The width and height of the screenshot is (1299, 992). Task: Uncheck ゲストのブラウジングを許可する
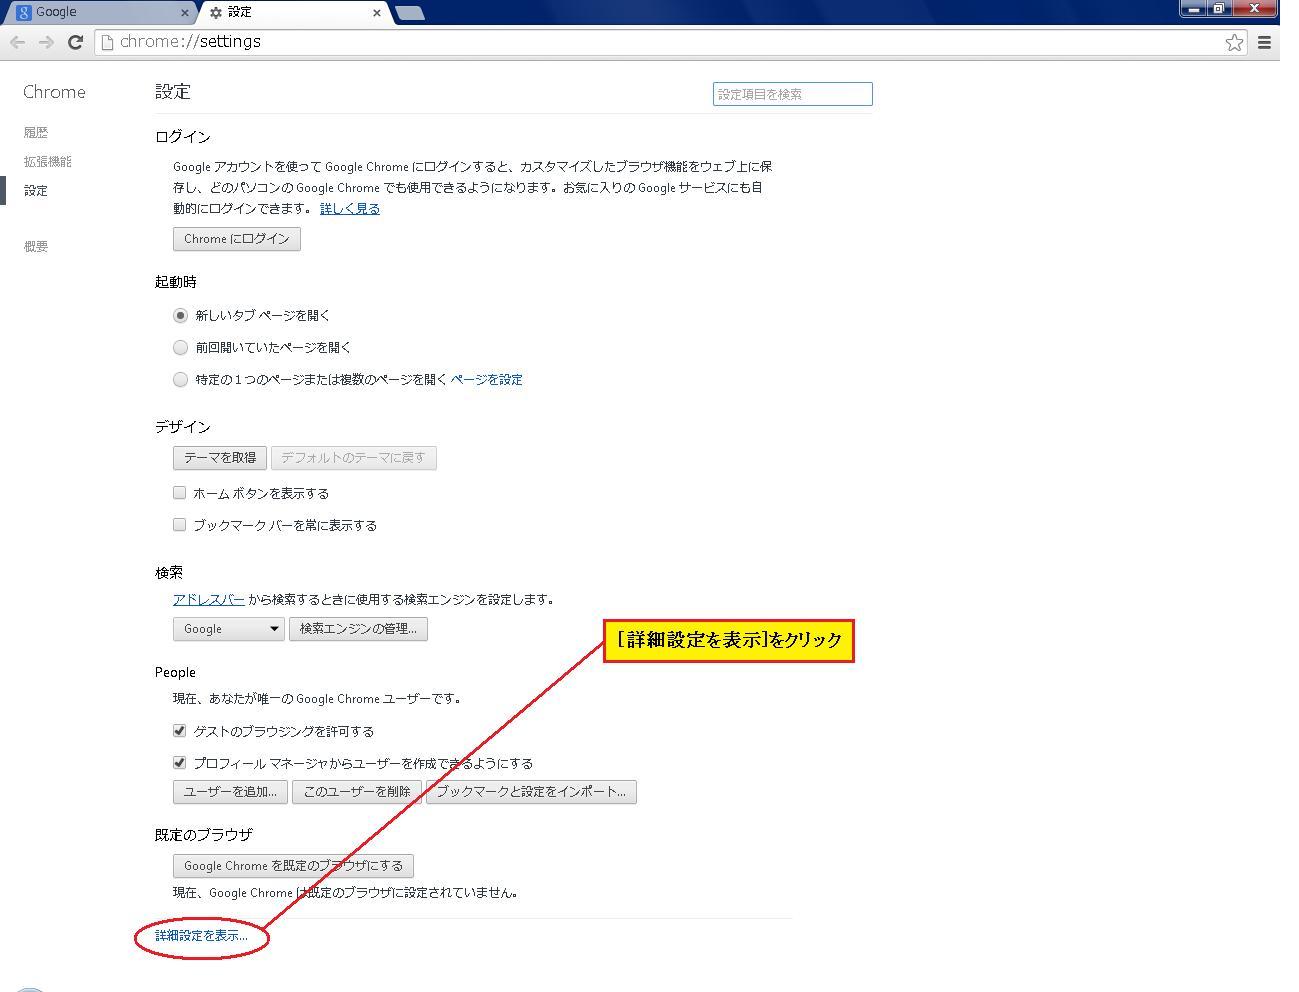coord(180,731)
